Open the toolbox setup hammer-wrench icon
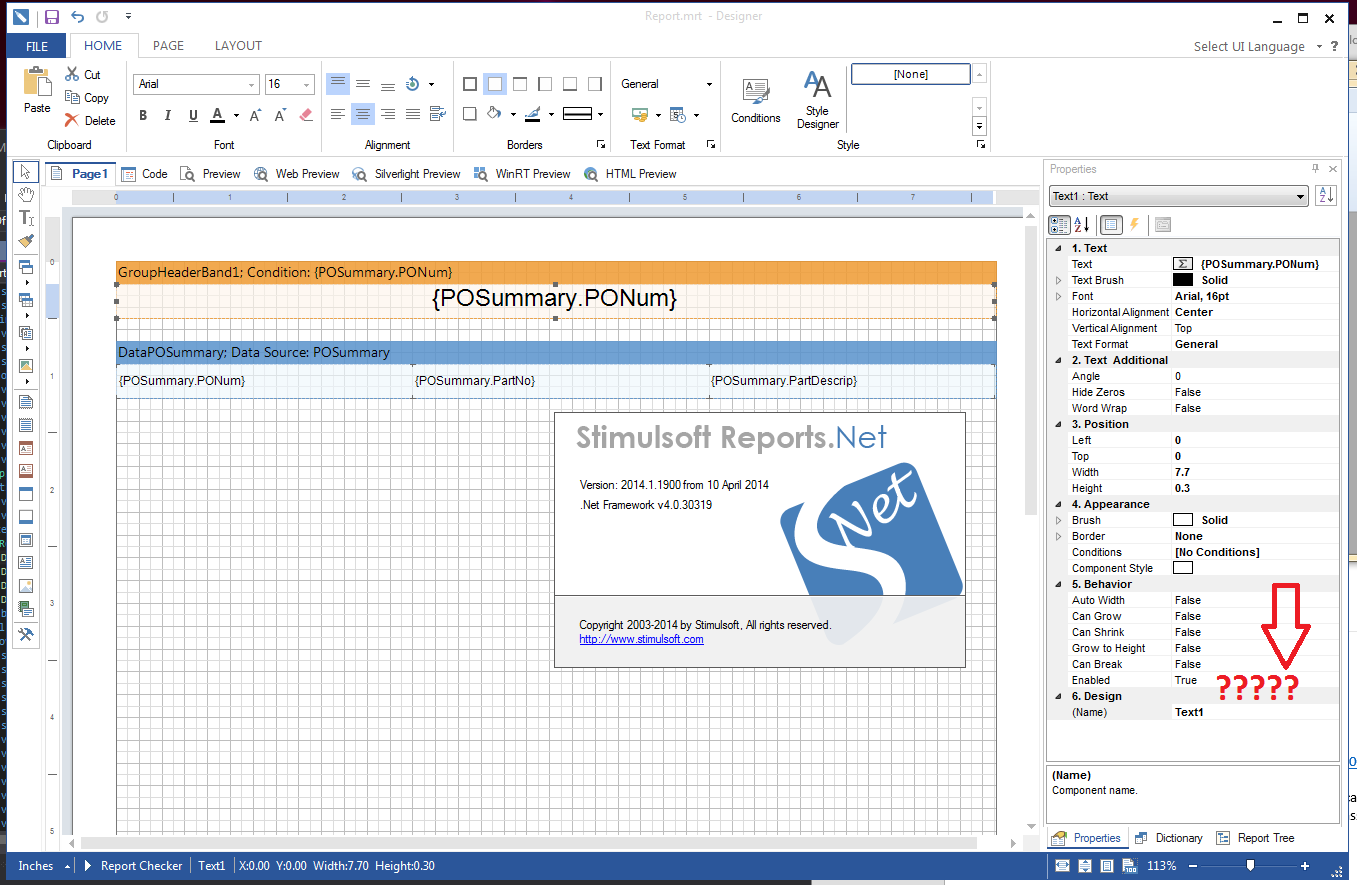 [x=26, y=635]
